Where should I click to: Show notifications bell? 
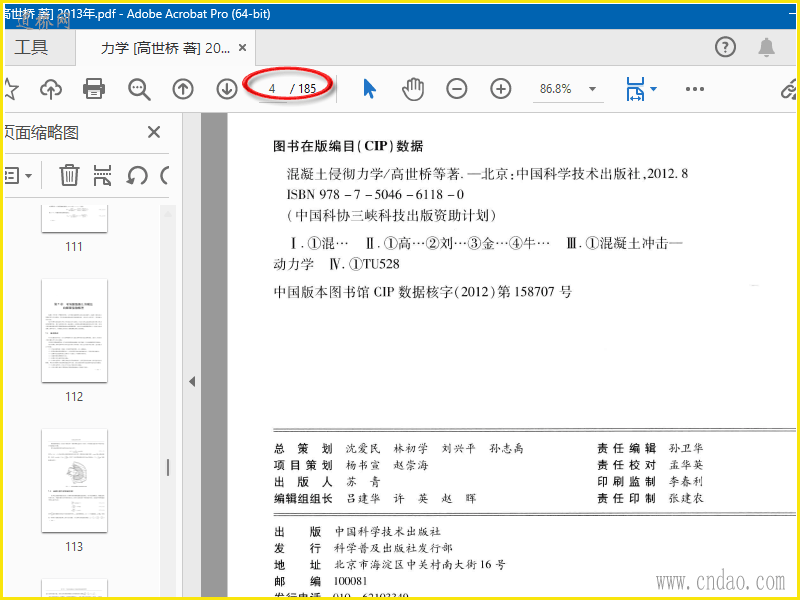click(x=766, y=47)
